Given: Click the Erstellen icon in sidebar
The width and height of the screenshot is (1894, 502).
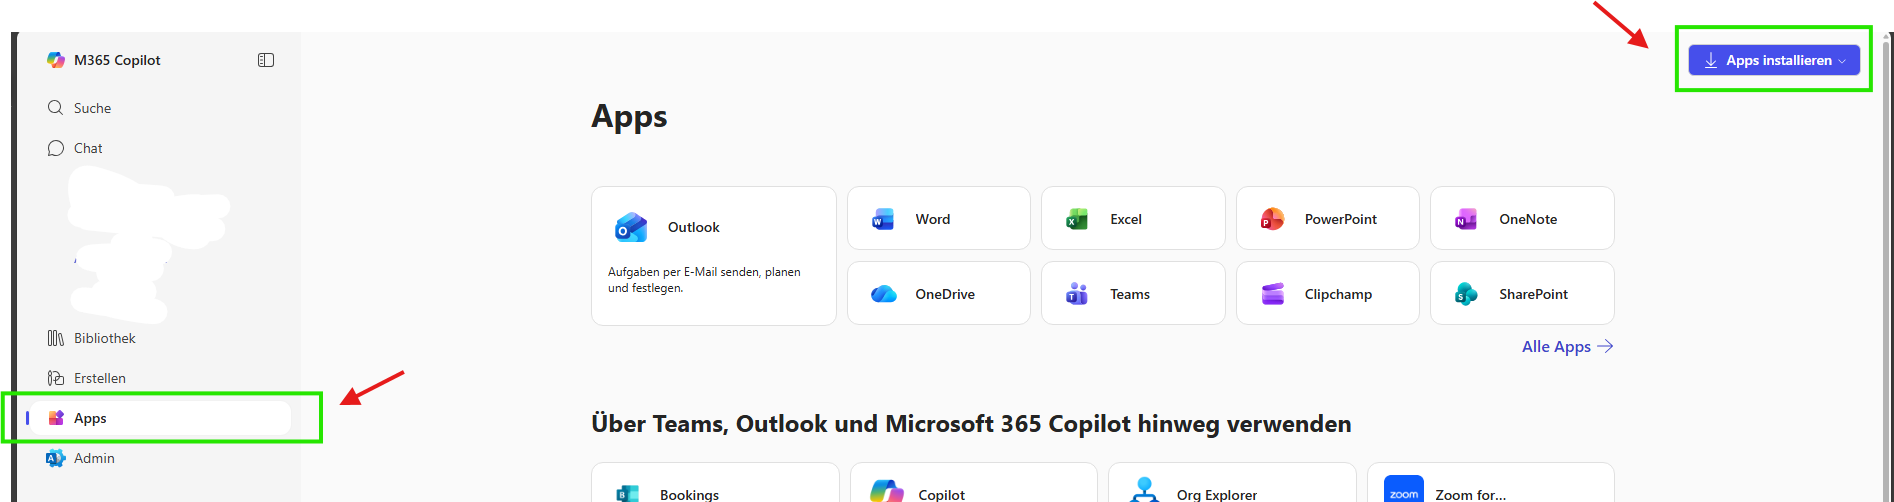Looking at the screenshot, I should (56, 378).
